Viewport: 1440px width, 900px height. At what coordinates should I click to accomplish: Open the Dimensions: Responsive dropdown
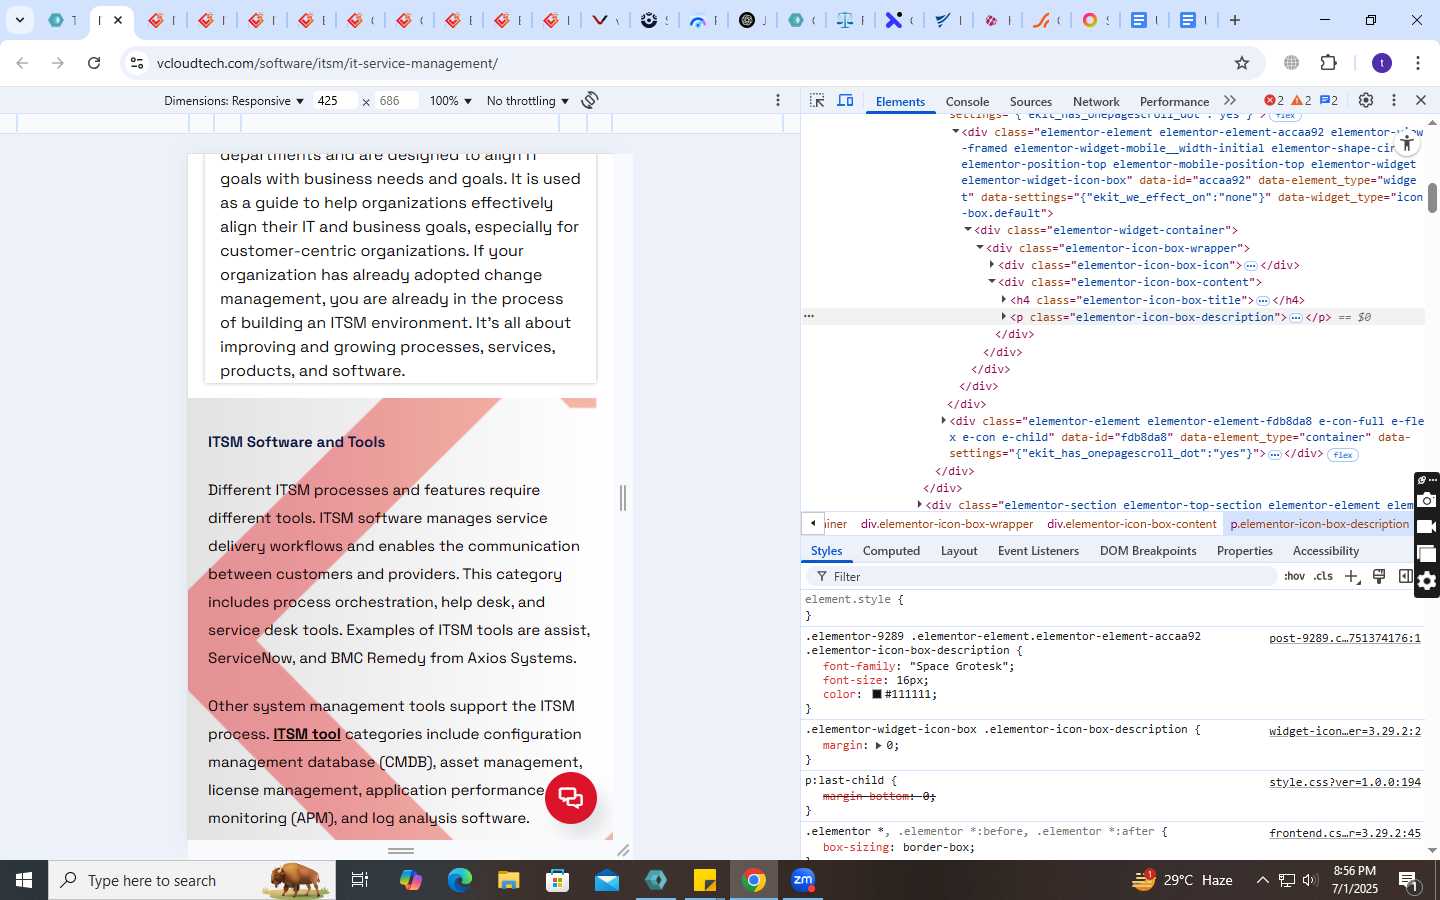(x=234, y=101)
